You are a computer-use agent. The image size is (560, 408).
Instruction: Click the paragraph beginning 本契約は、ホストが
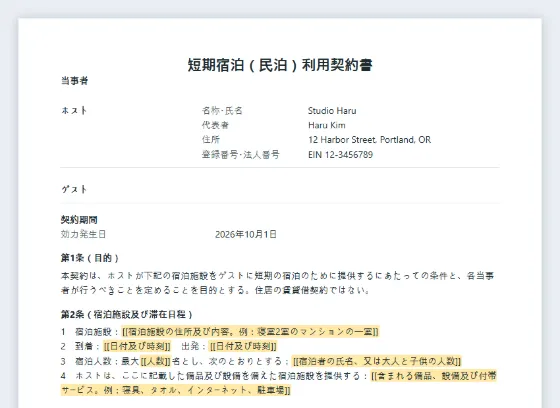point(278,283)
